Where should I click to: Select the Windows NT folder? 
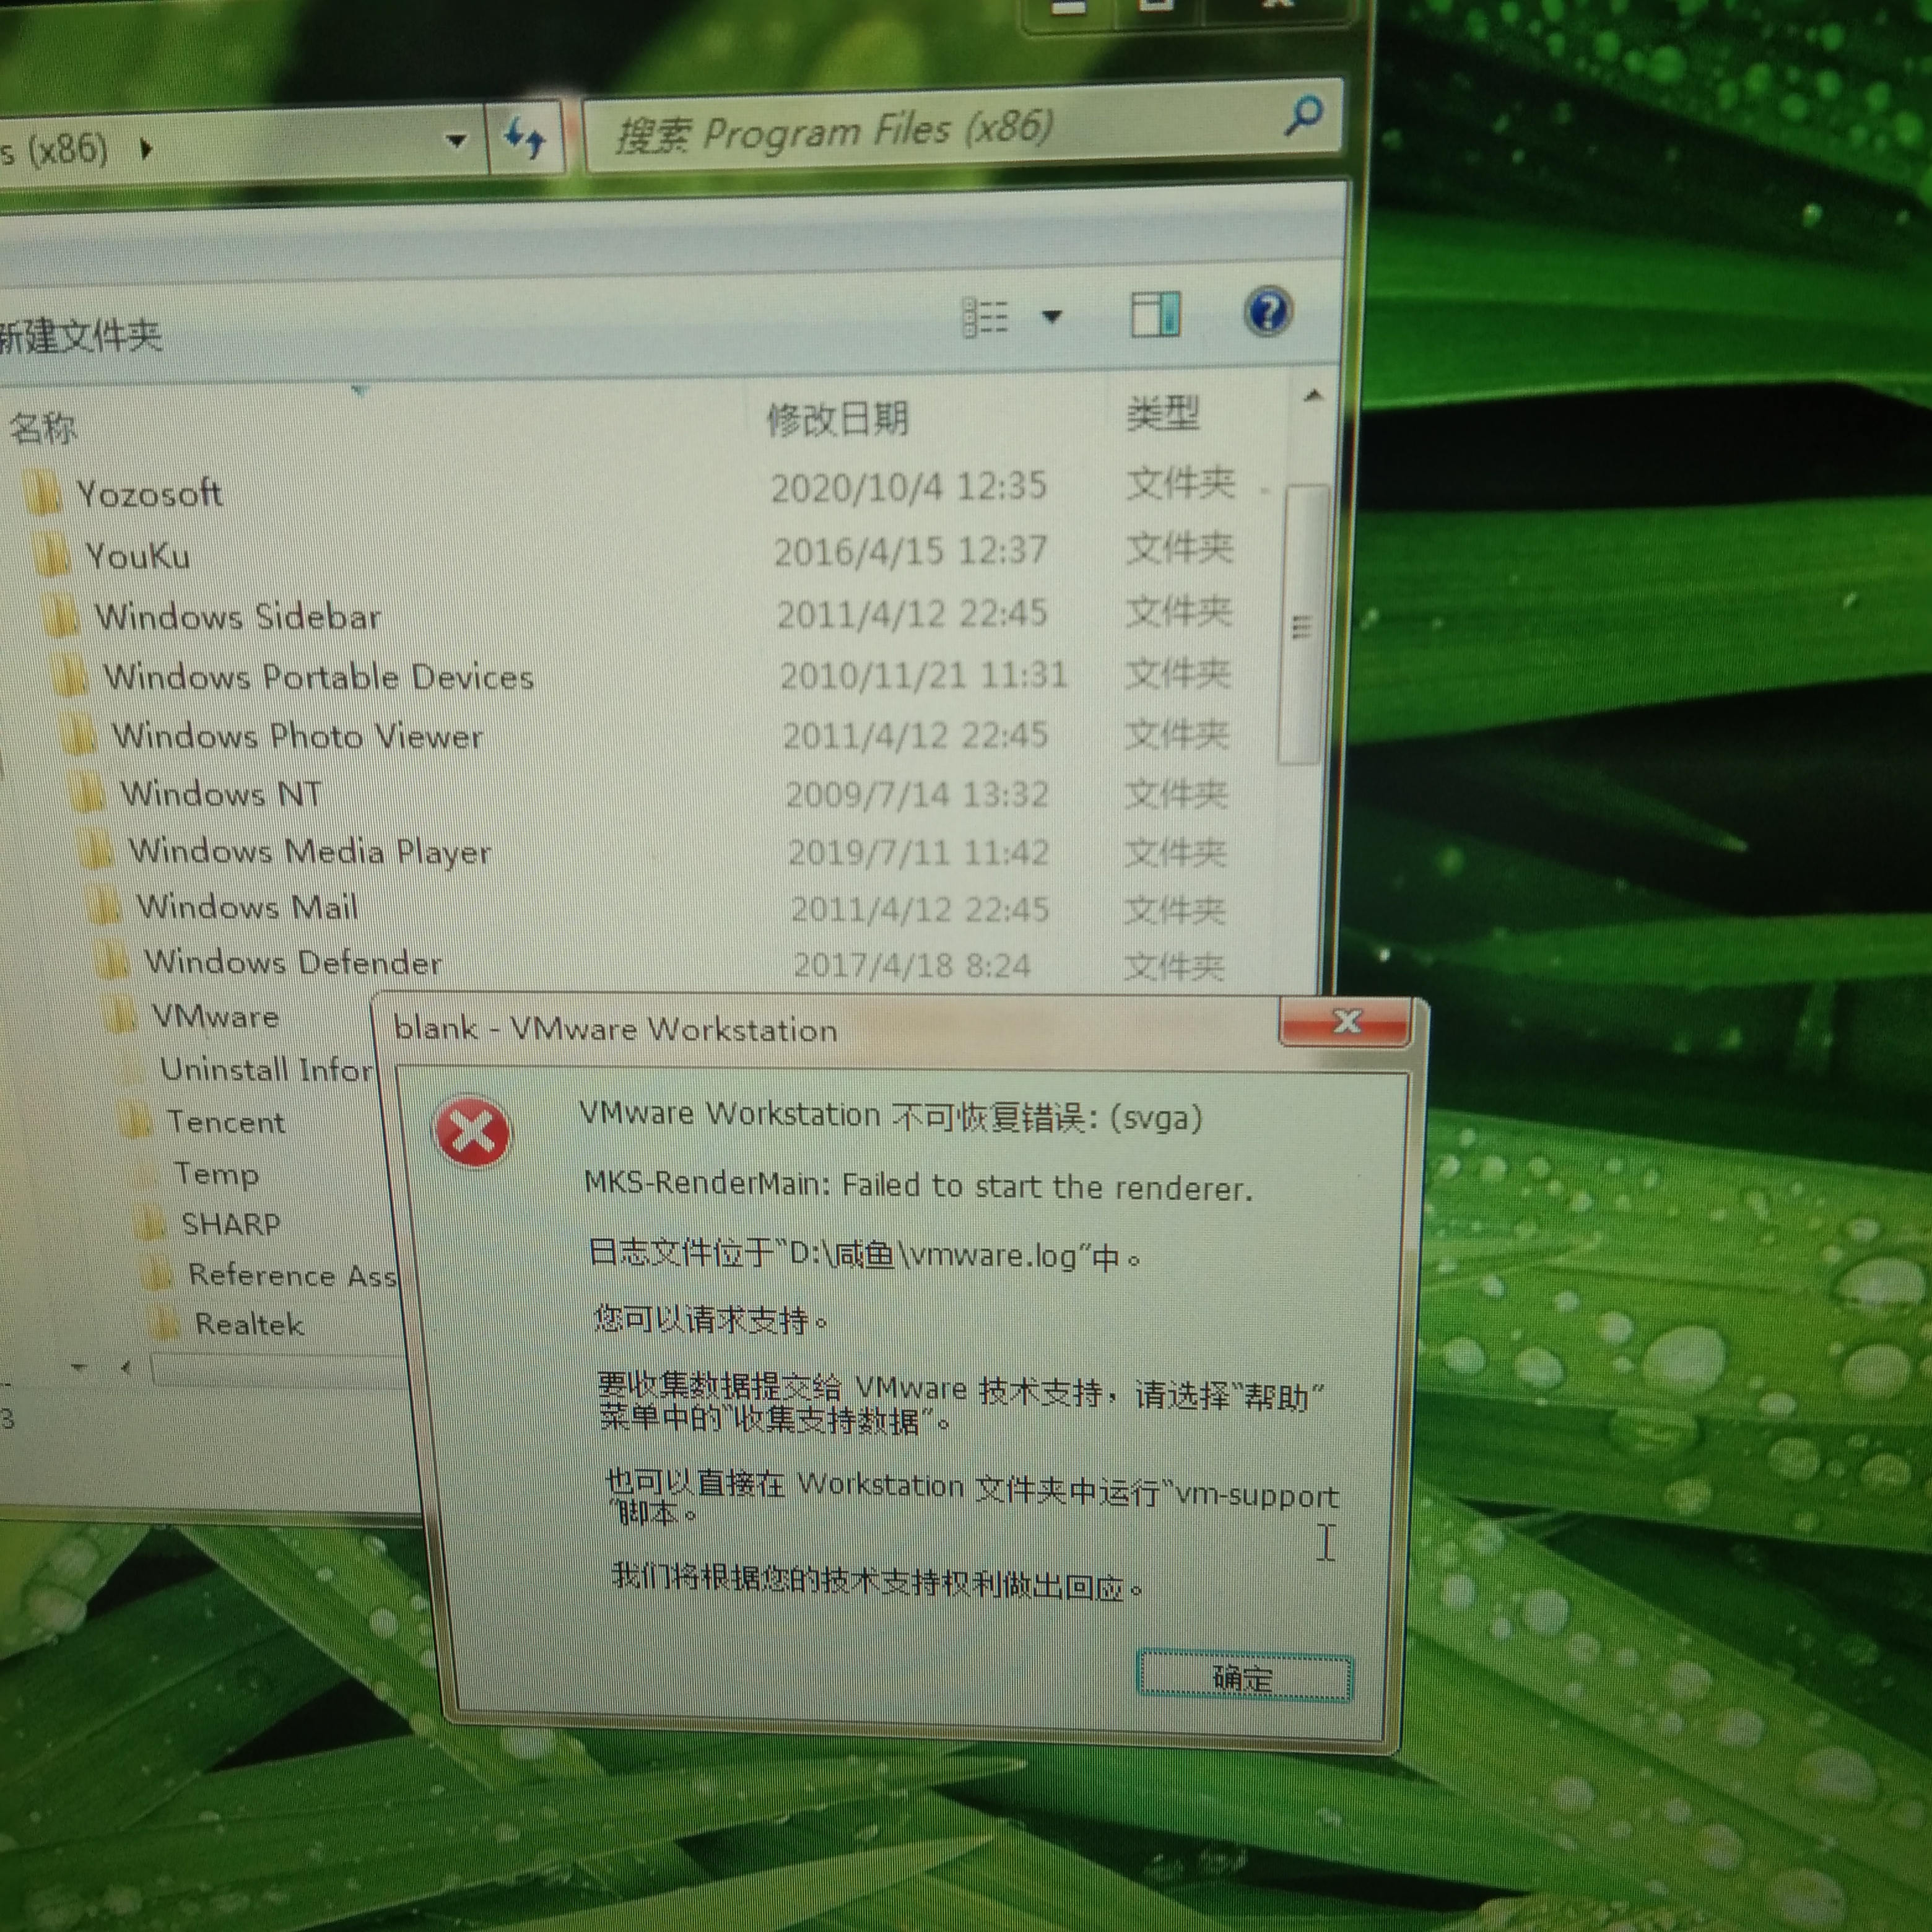221,794
